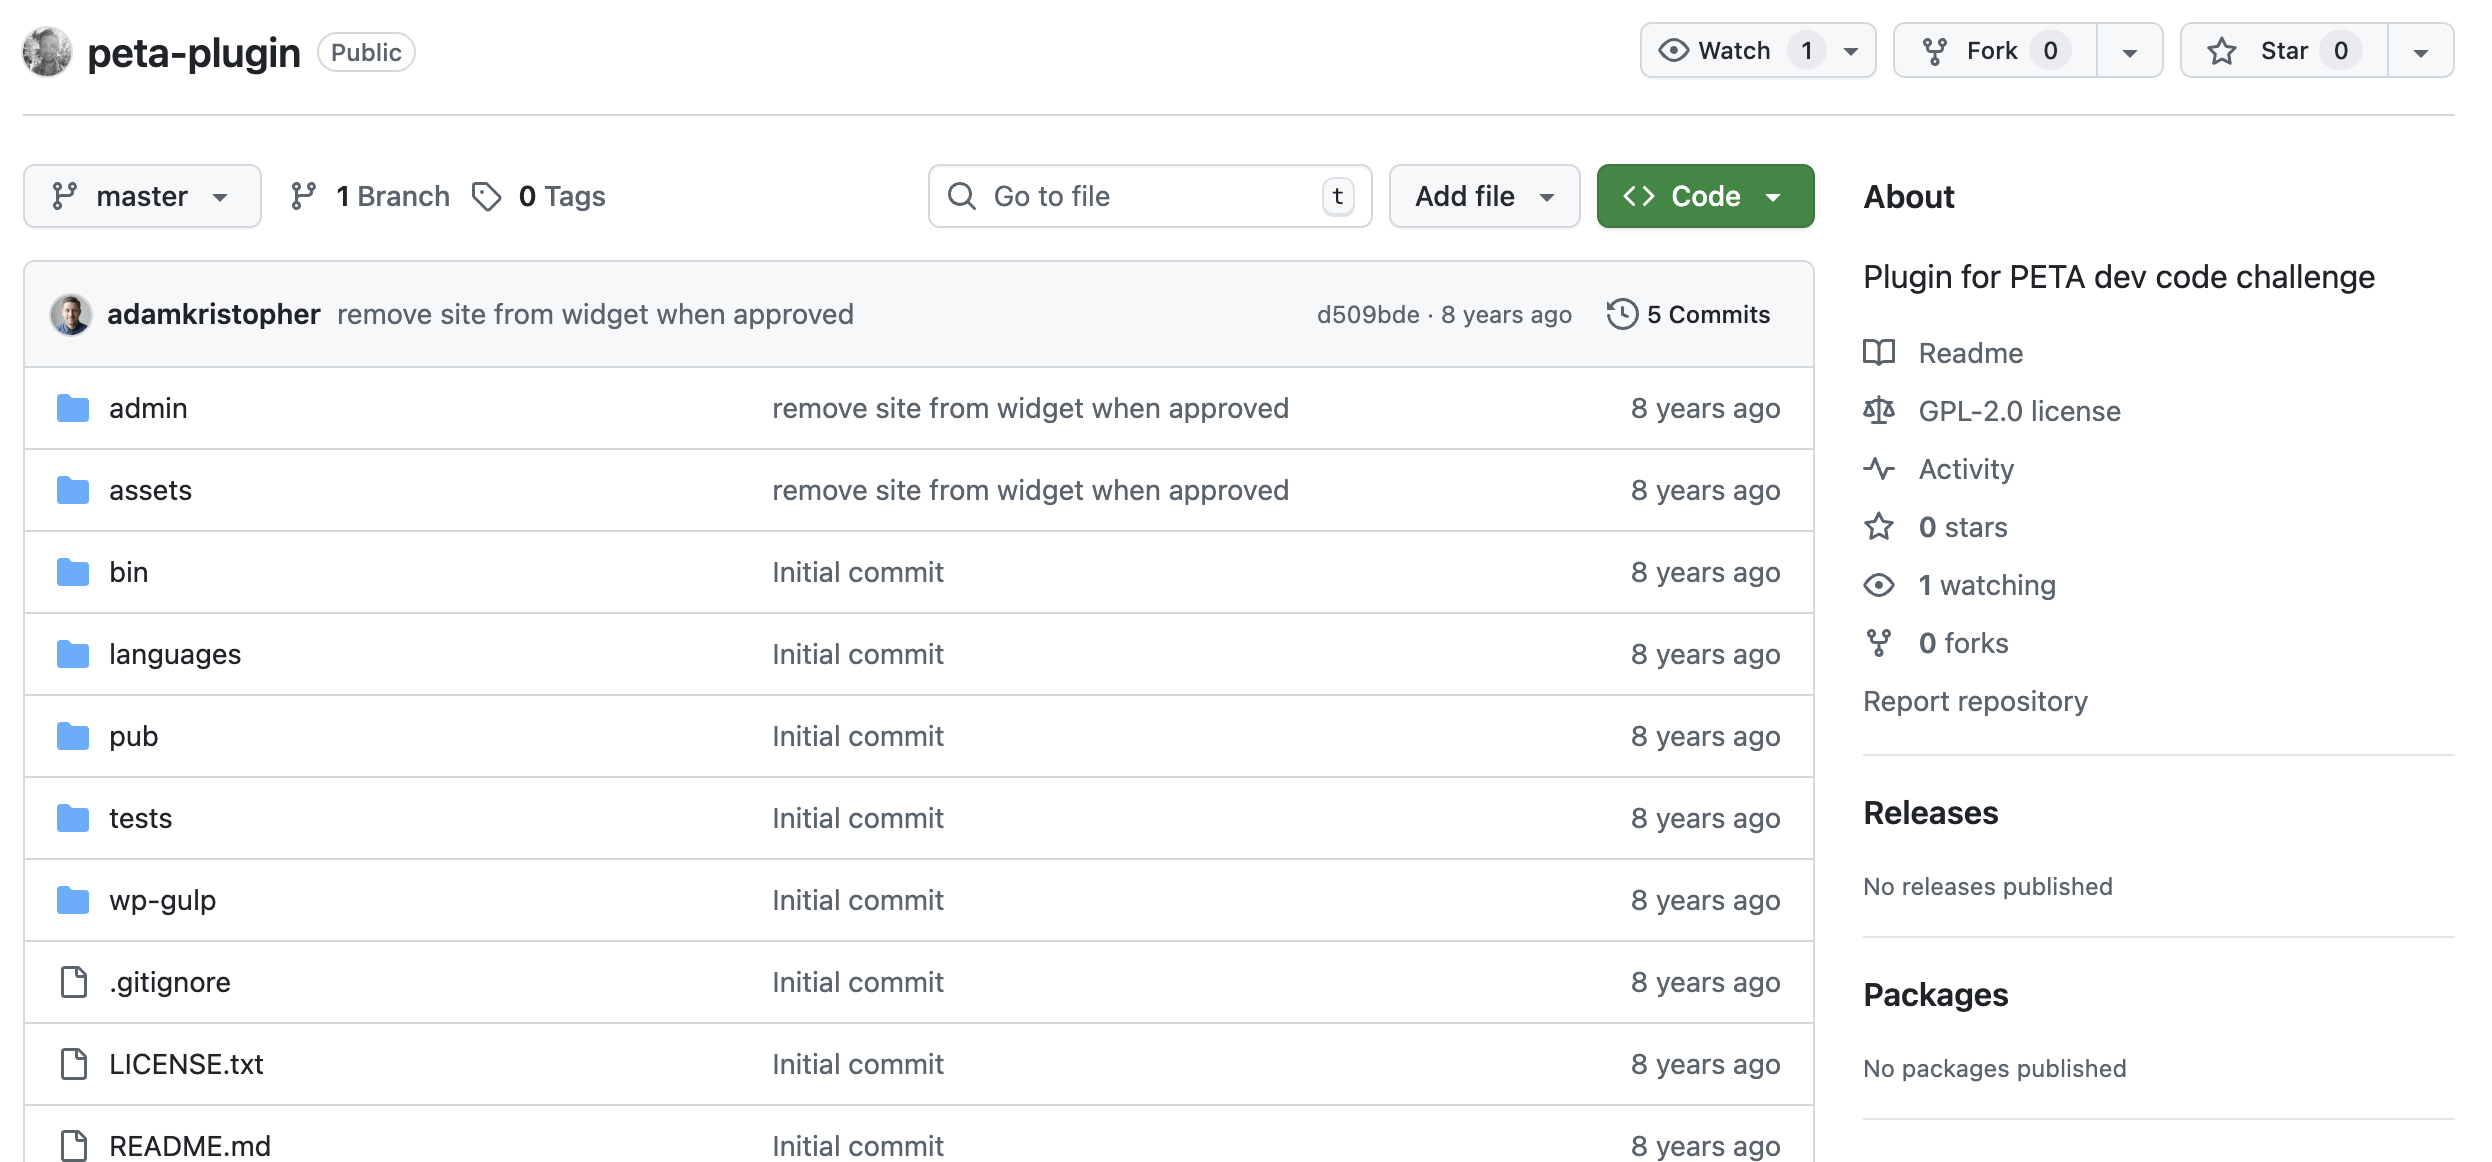Toggle Watch on this repository
Screen dimensions: 2492x1162
click(1735, 51)
